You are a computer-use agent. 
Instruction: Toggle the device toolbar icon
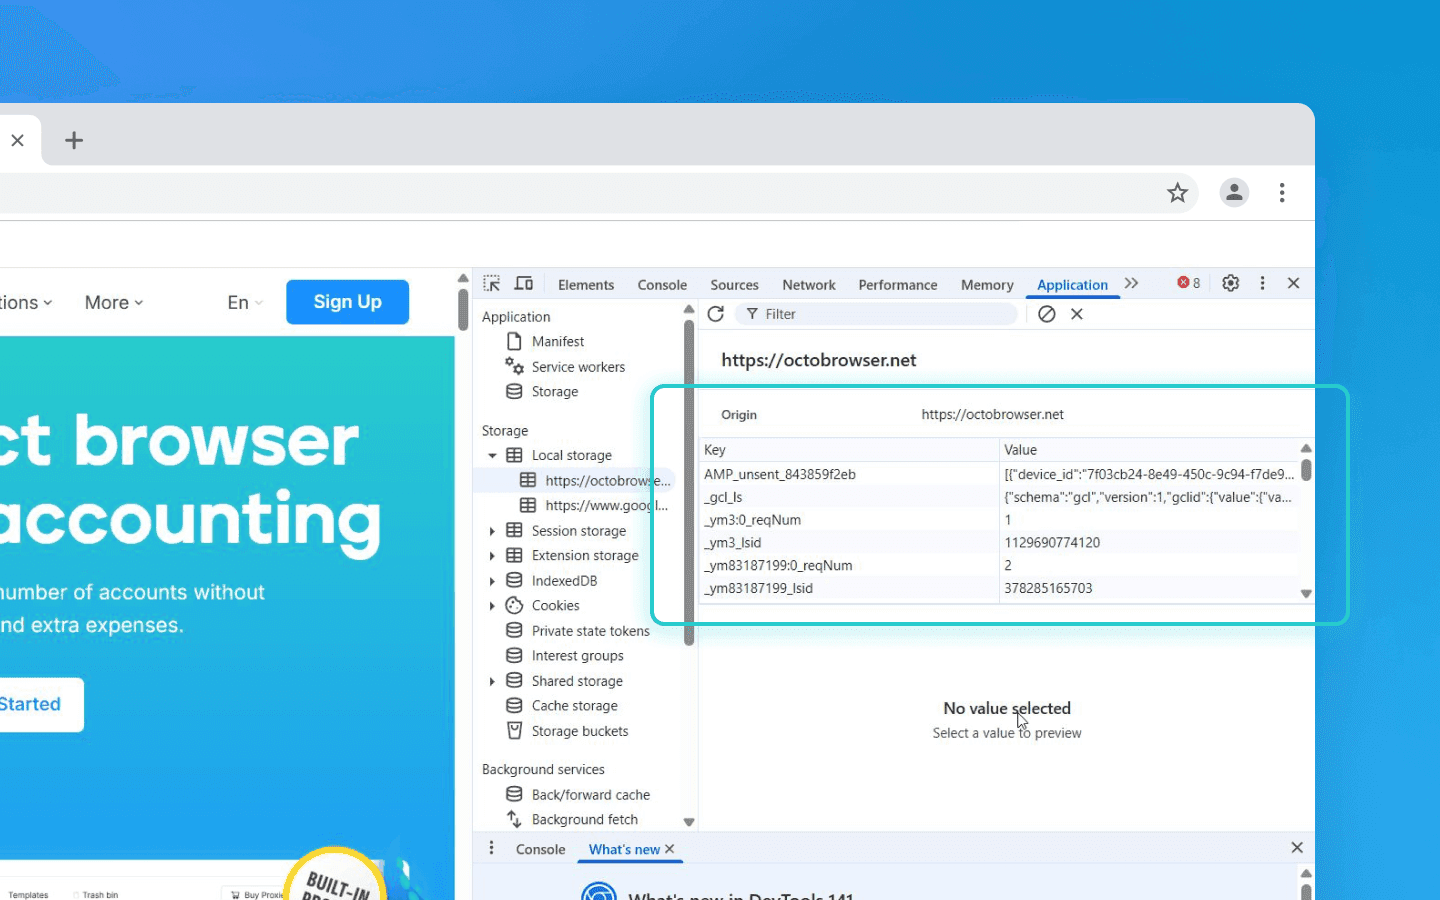pyautogui.click(x=524, y=284)
